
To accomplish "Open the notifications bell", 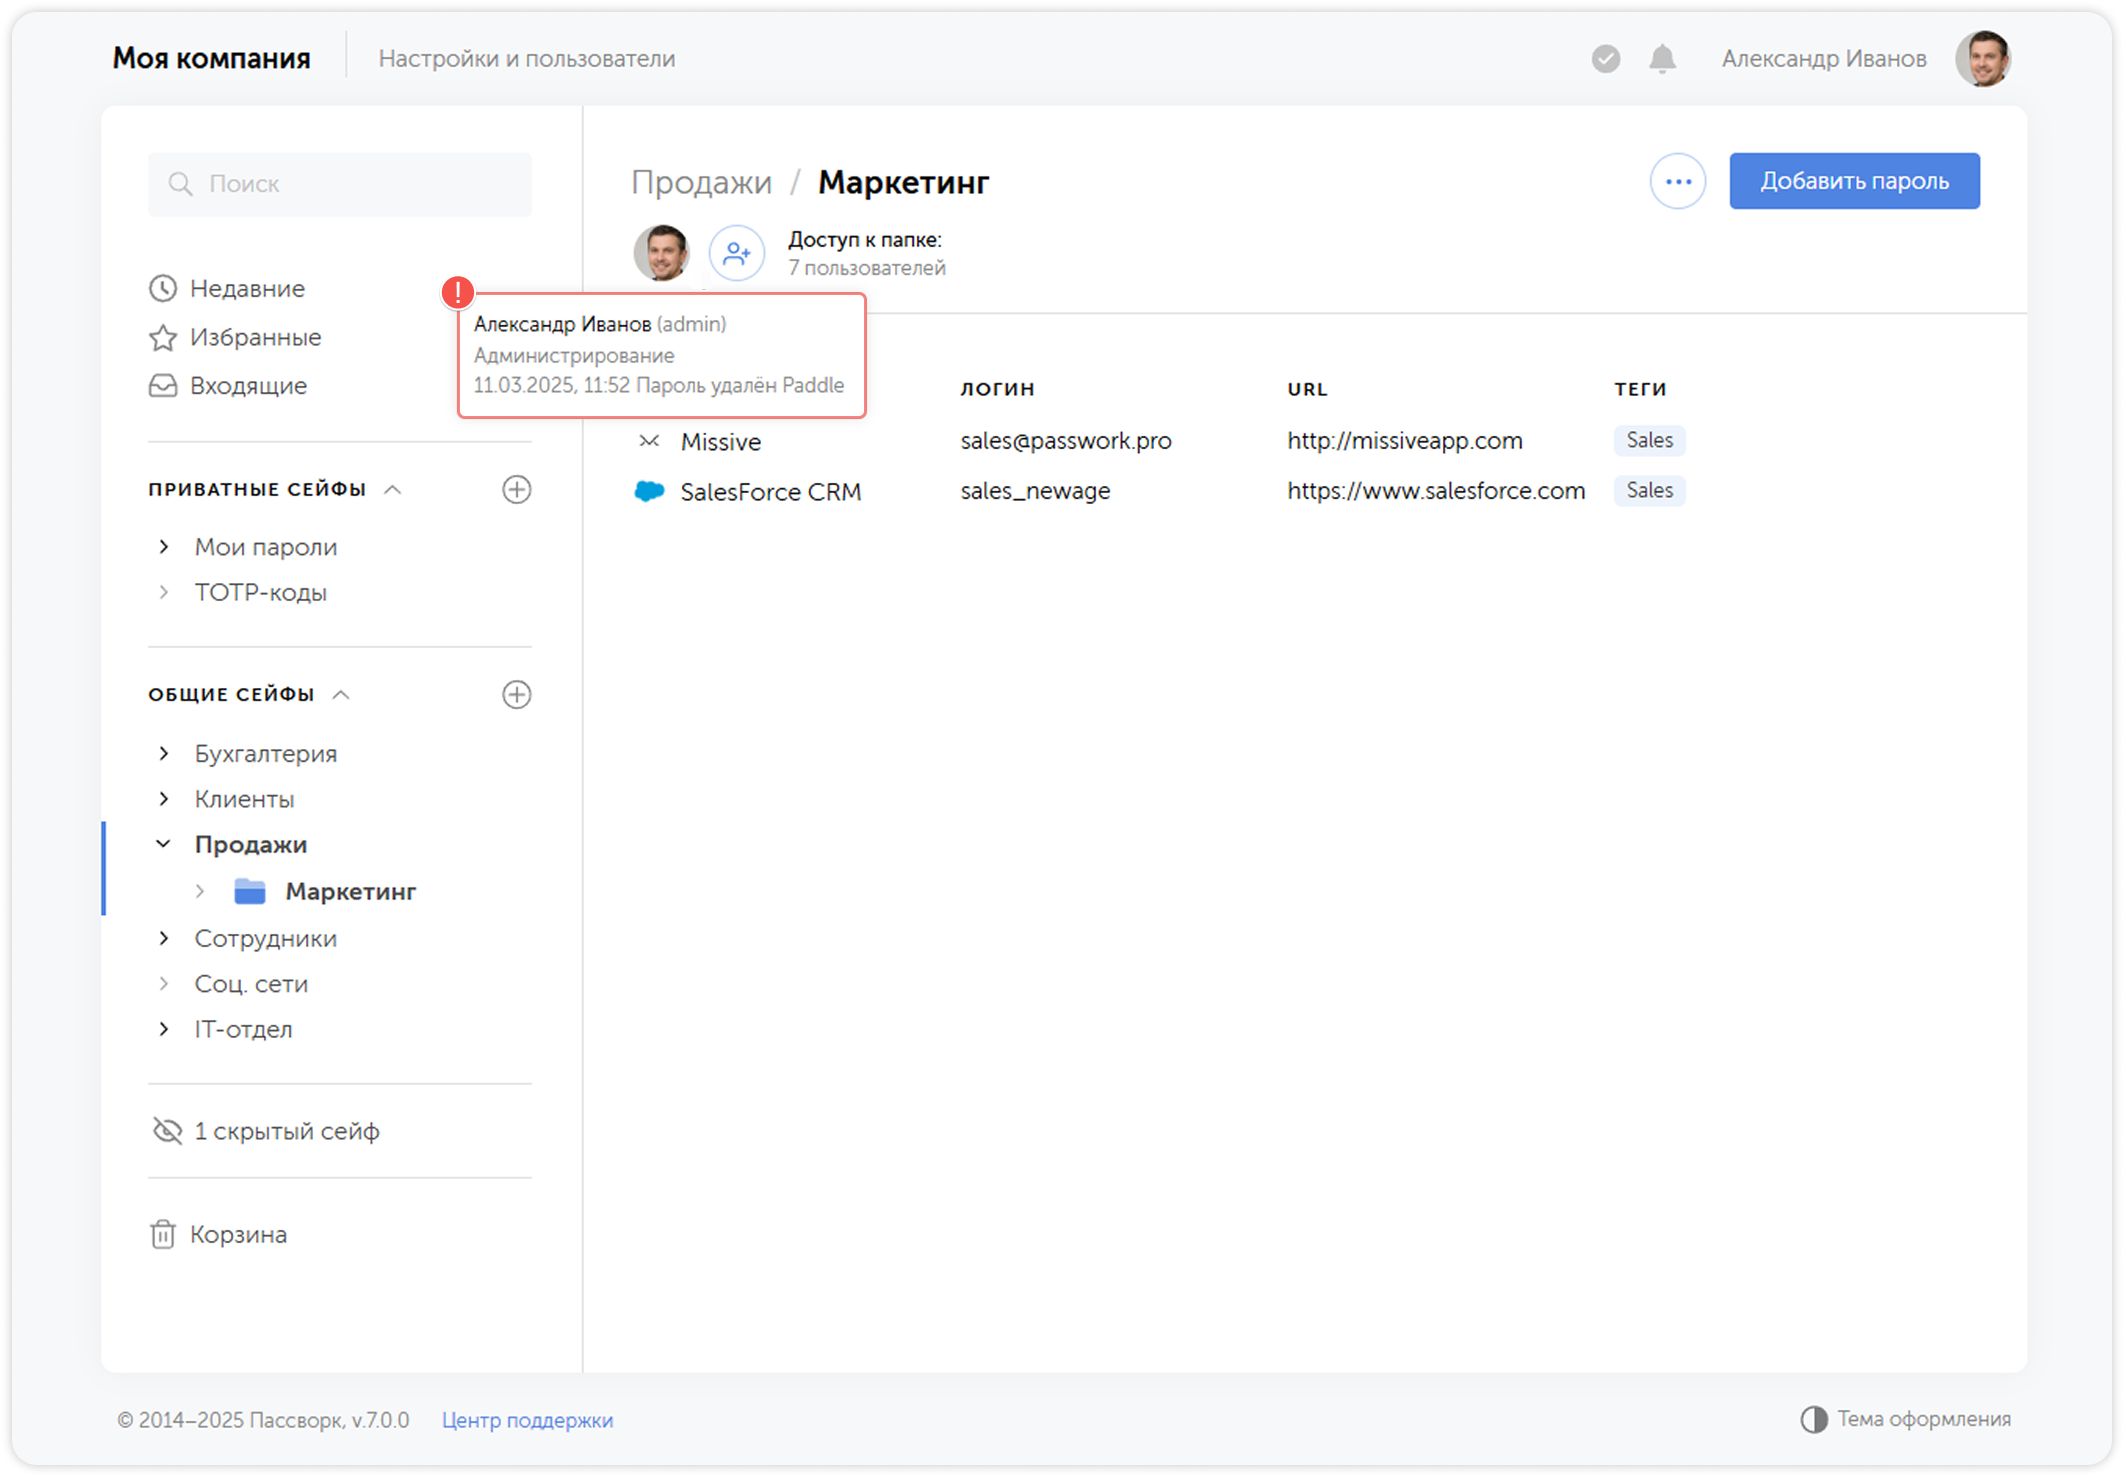I will click(1662, 59).
